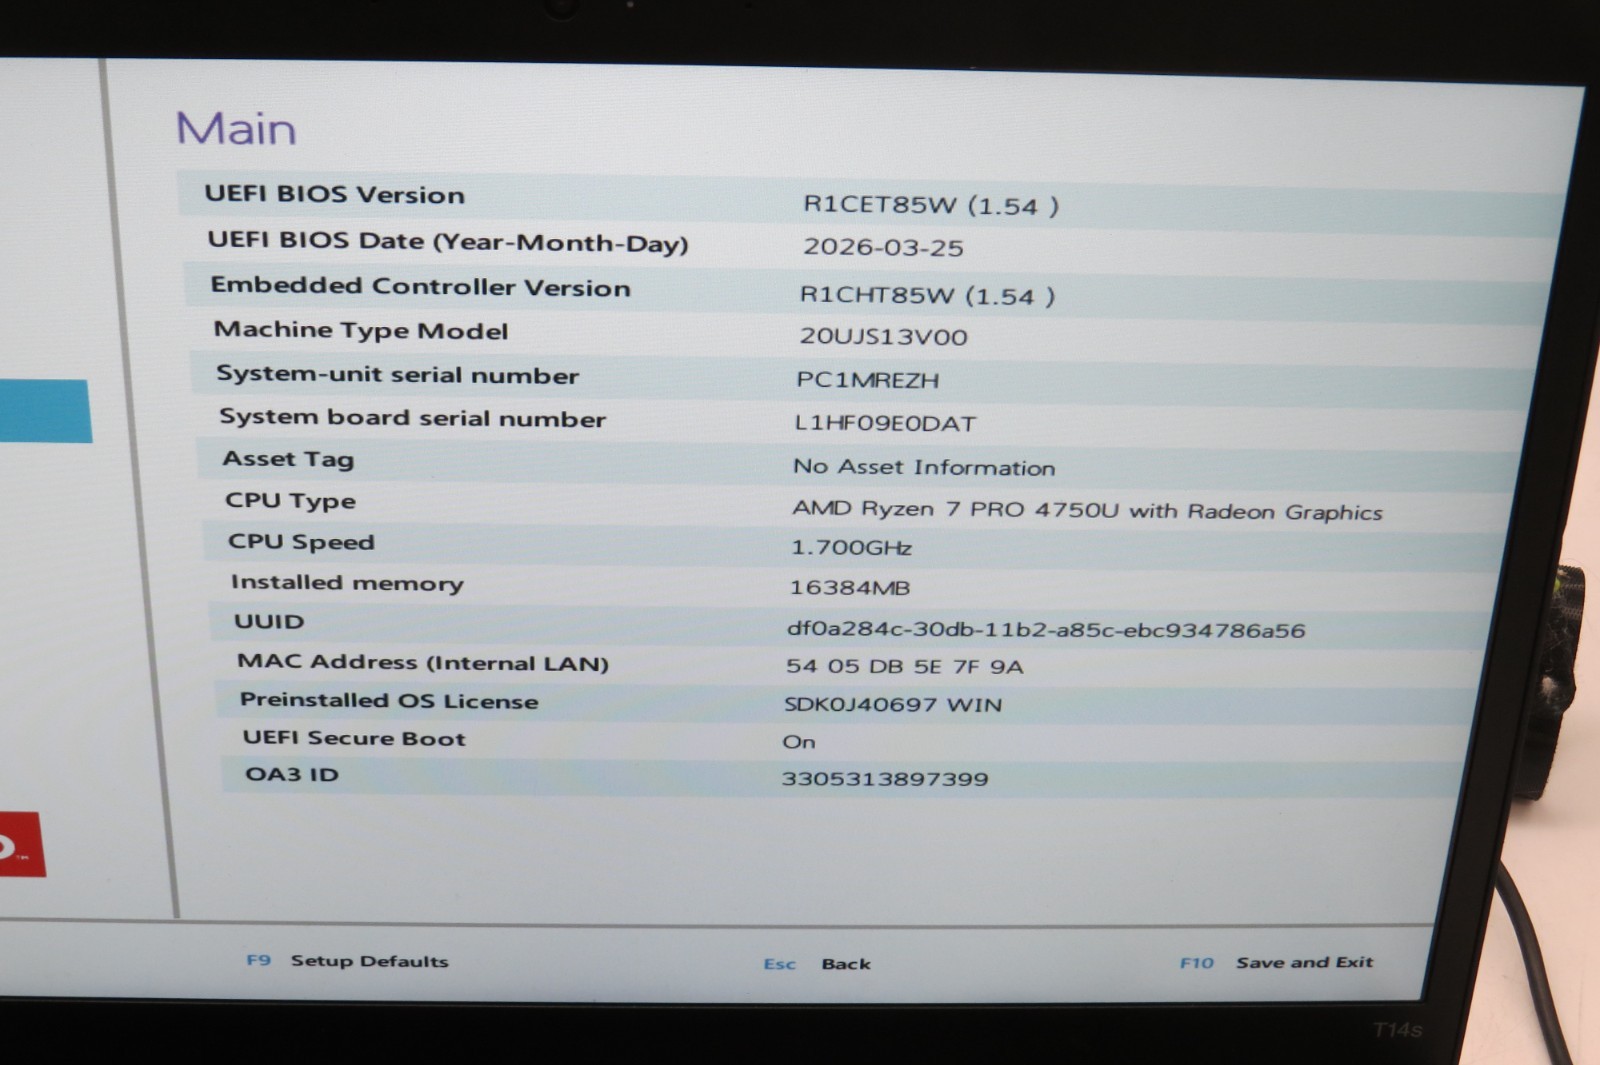Click the AMD Ryzen 7 PRO 4750U value
Viewport: 1600px width, 1065px height.
[1087, 510]
